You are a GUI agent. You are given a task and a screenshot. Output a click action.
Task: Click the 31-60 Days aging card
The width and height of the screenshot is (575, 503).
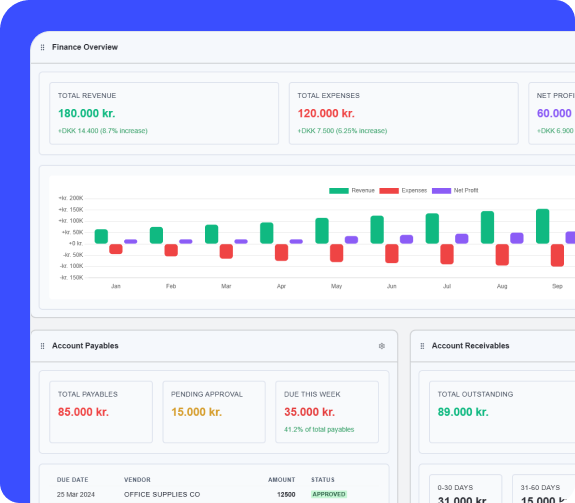(x=544, y=489)
